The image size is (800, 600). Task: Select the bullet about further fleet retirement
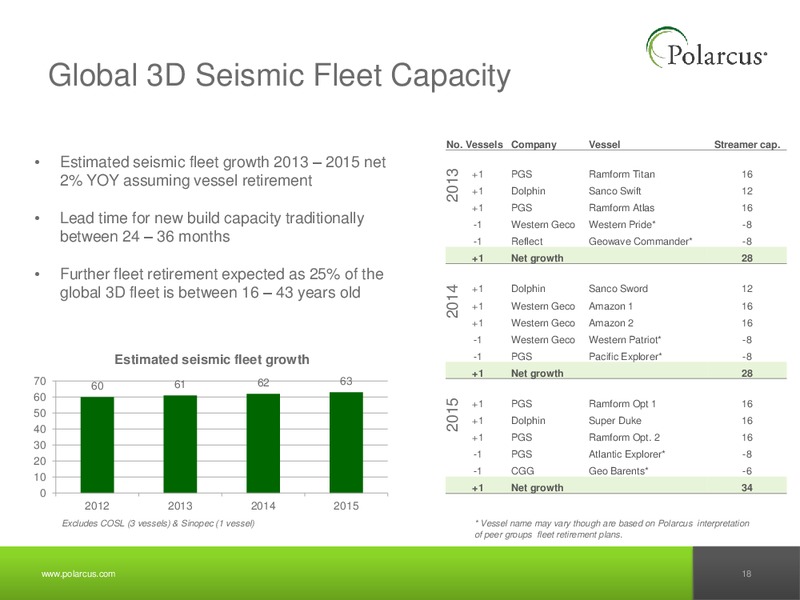tap(222, 283)
